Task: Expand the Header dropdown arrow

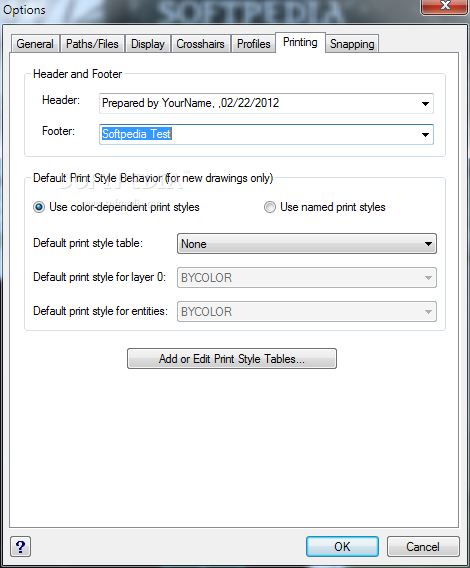Action: [x=425, y=104]
